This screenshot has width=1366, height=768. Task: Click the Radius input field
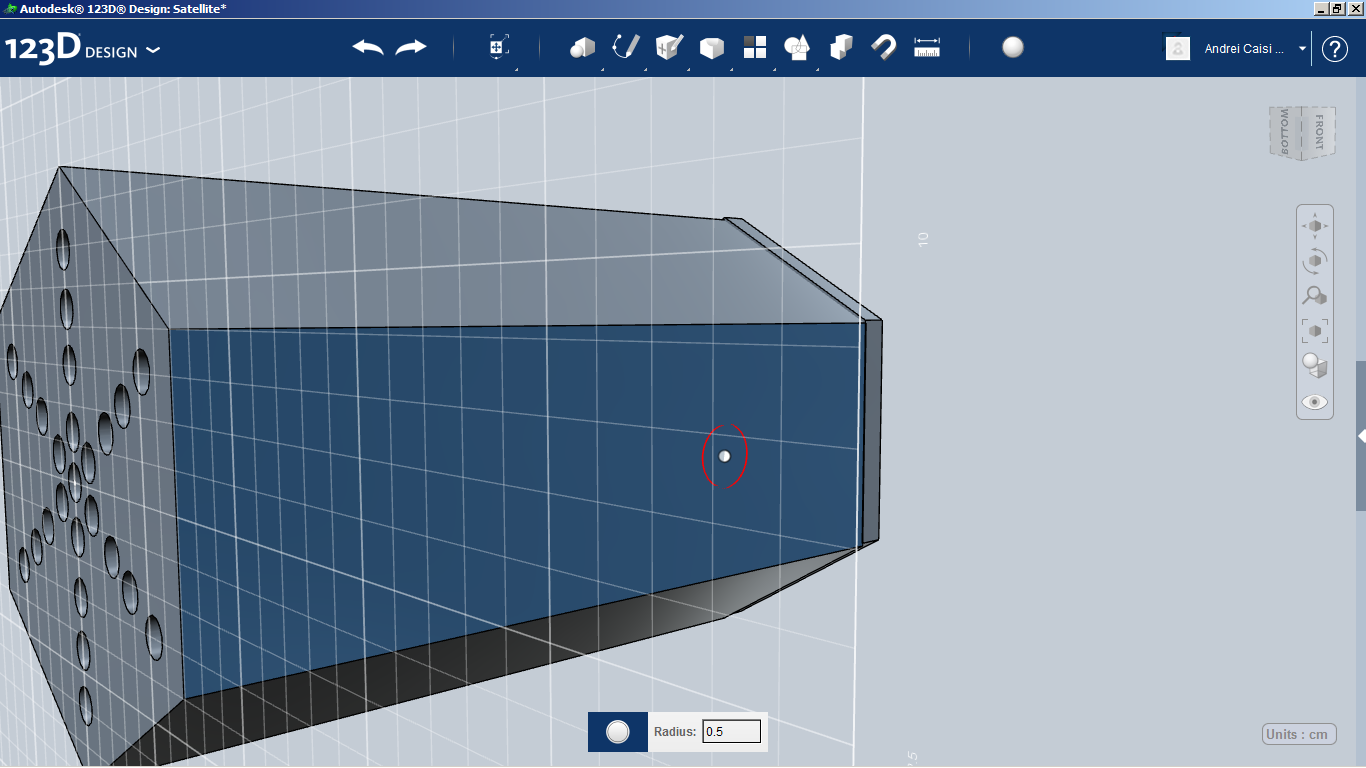pyautogui.click(x=732, y=732)
